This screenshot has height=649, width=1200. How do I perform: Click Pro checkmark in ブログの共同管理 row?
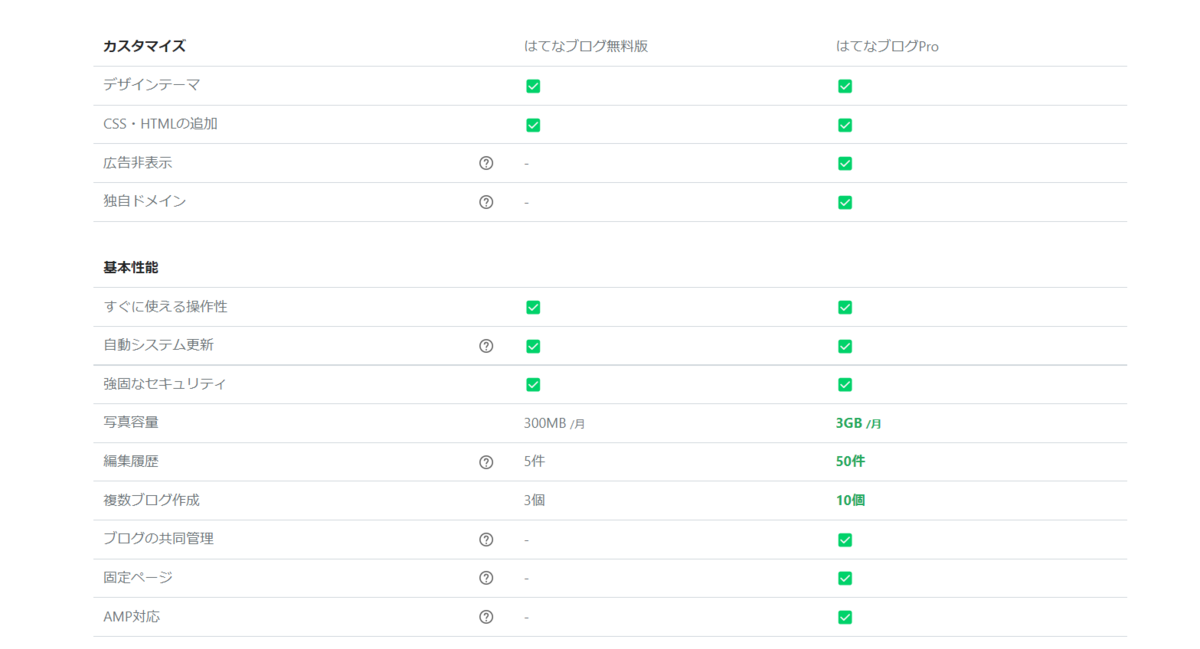tap(845, 540)
